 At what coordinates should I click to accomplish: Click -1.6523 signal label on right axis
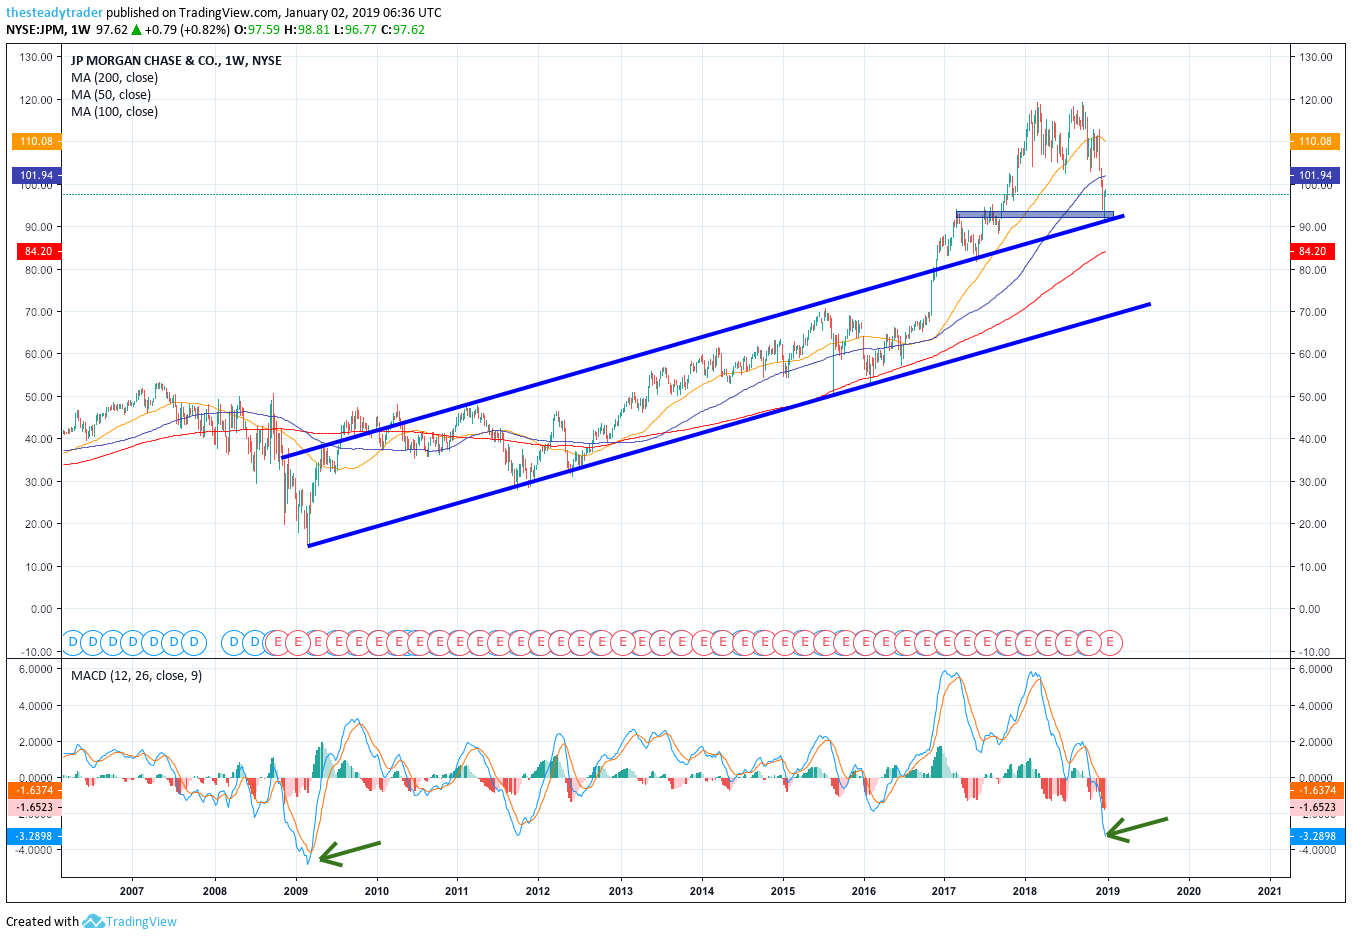click(1318, 808)
